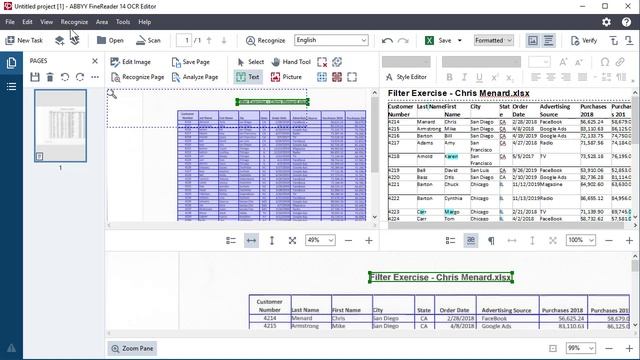This screenshot has width=640, height=360.
Task: Insert a symbol with the Omega icon
Action: [605, 62]
